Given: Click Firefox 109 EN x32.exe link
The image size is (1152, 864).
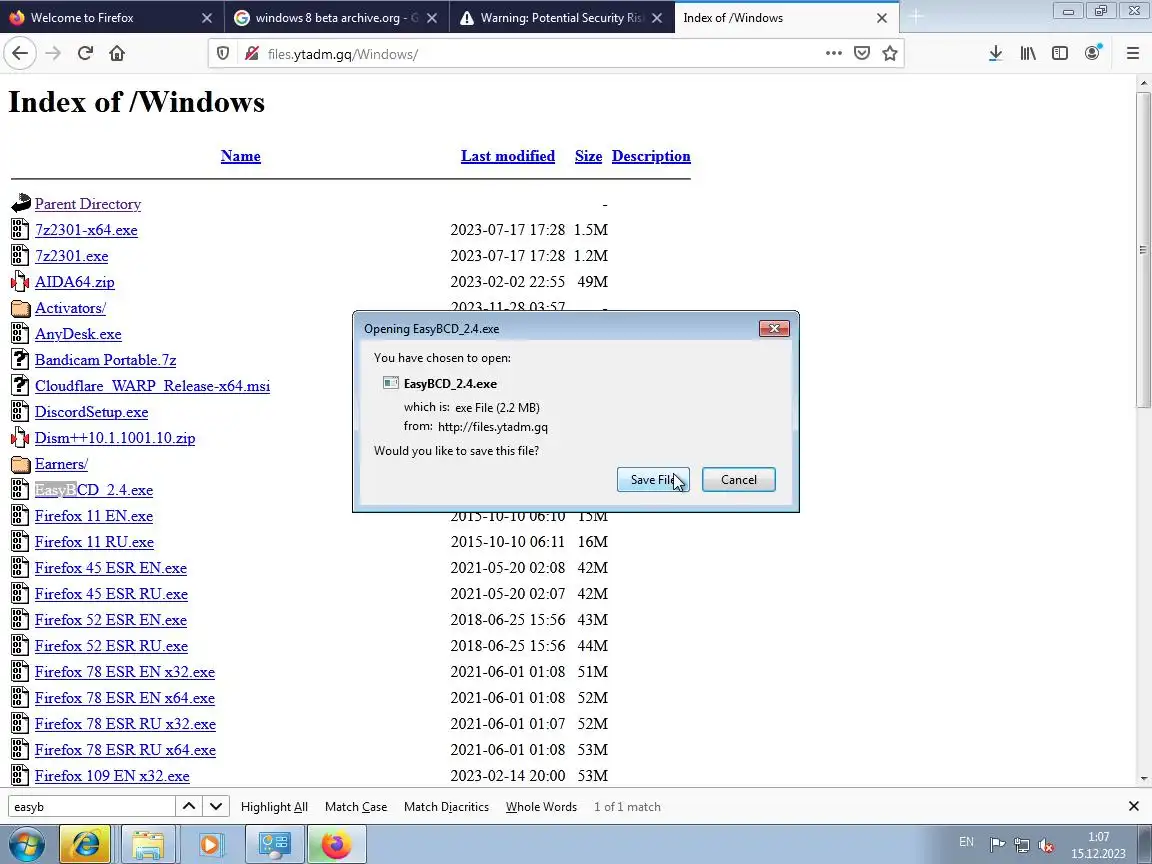Looking at the screenshot, I should [x=112, y=776].
